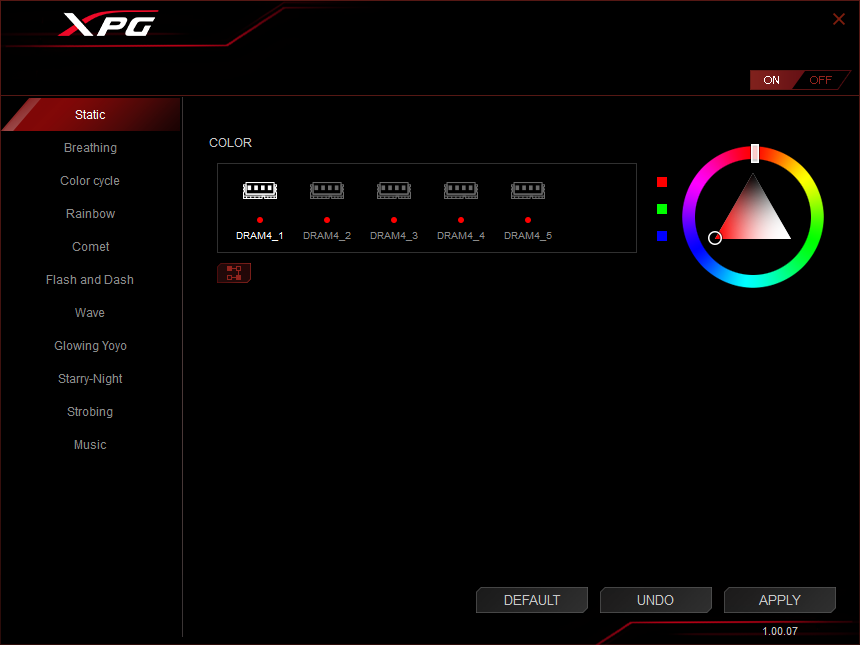Pick the red preset color swatch
Image resolution: width=860 pixels, height=645 pixels.
(x=662, y=182)
